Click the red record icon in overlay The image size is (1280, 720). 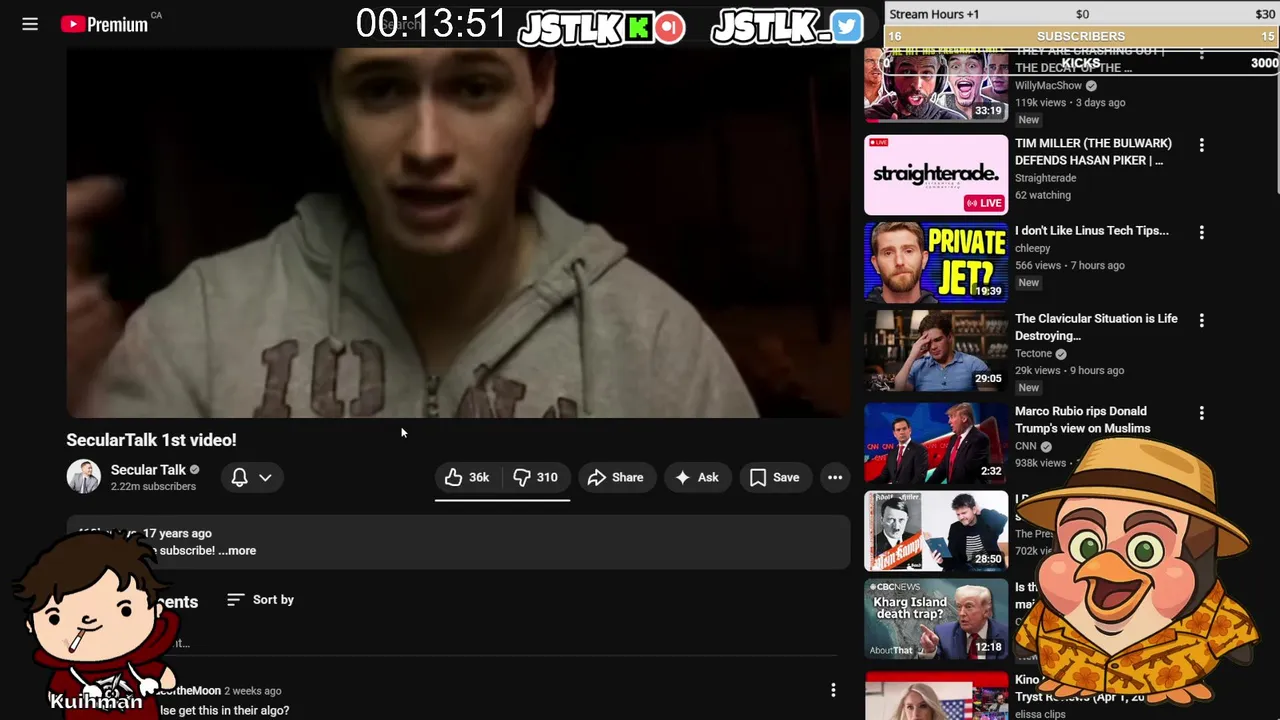[x=669, y=27]
